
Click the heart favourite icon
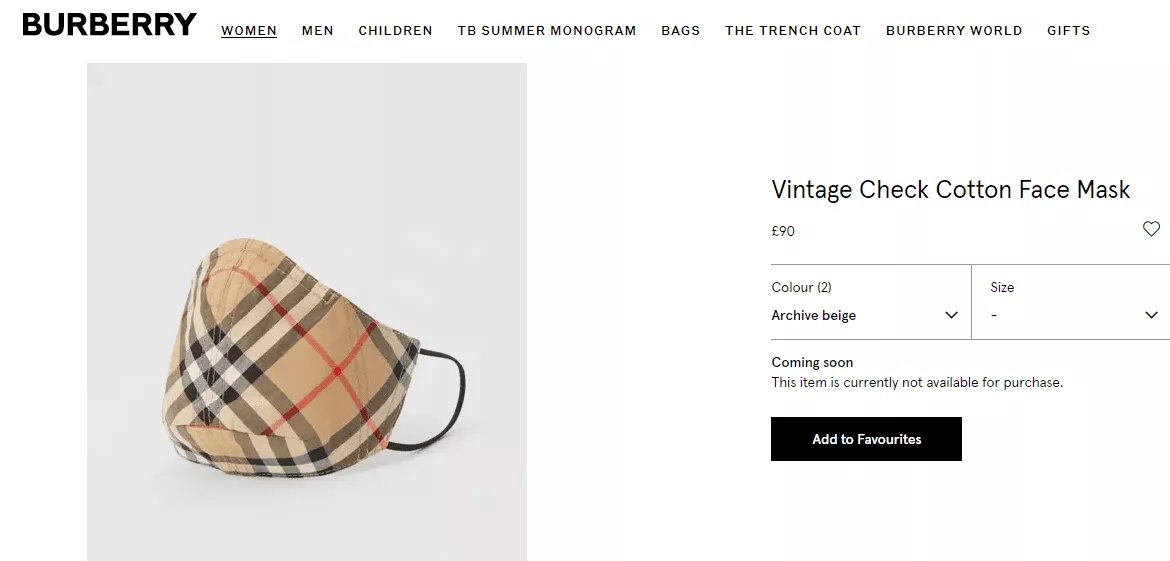pos(1151,229)
